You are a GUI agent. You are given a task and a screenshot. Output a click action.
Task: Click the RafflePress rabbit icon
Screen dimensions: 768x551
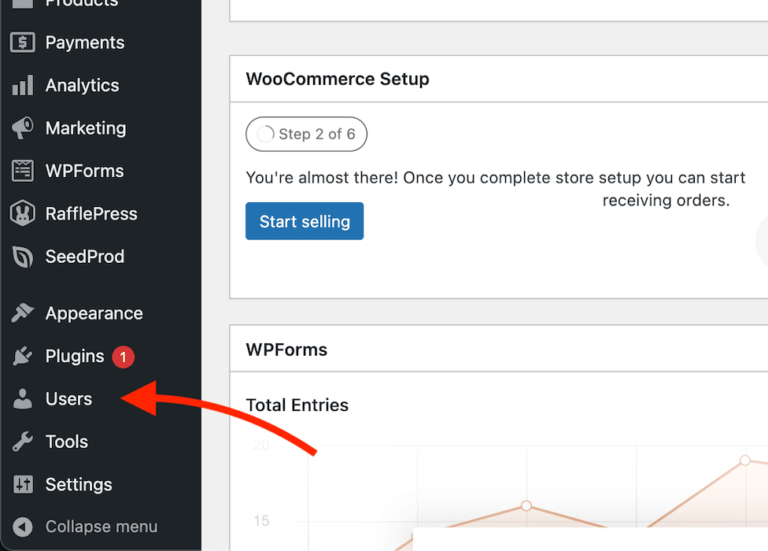[22, 214]
